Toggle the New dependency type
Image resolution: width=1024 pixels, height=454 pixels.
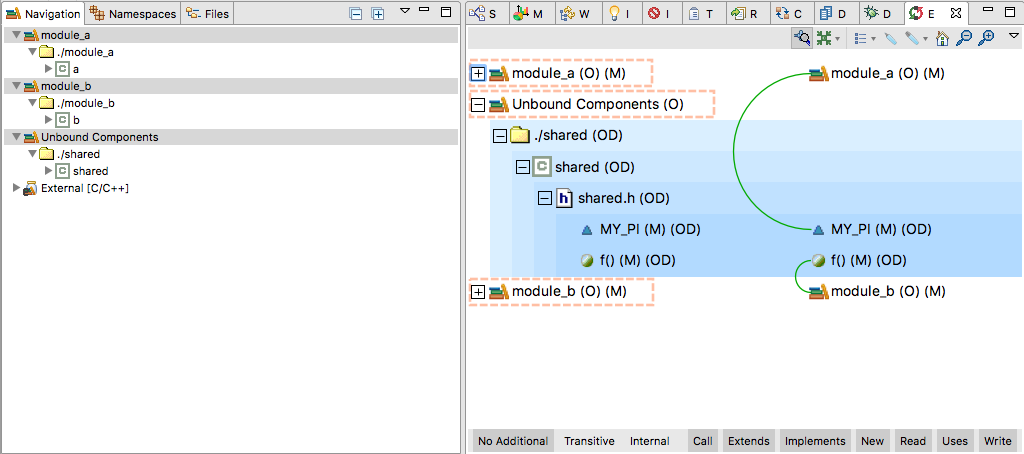[872, 441]
